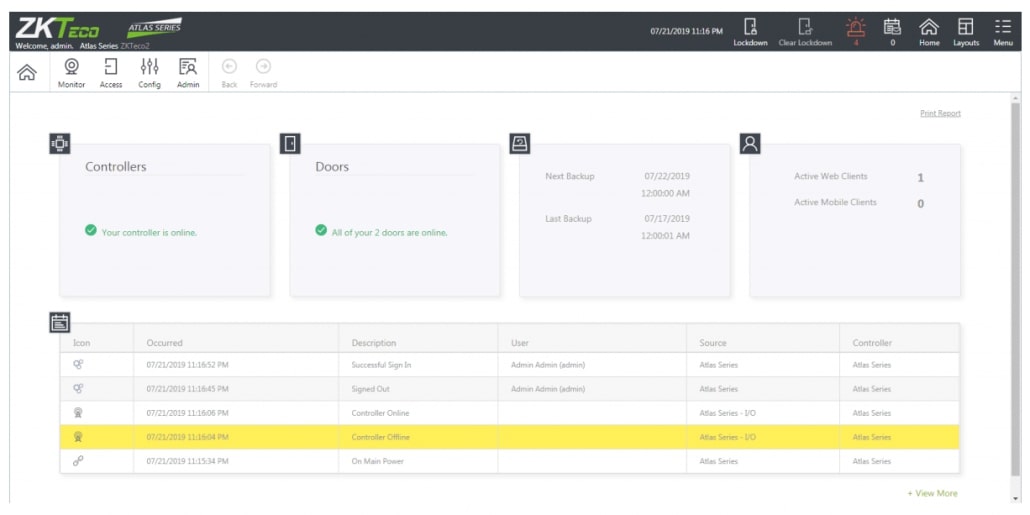Click the Print Report link
The height and width of the screenshot is (515, 1030).
click(940, 114)
